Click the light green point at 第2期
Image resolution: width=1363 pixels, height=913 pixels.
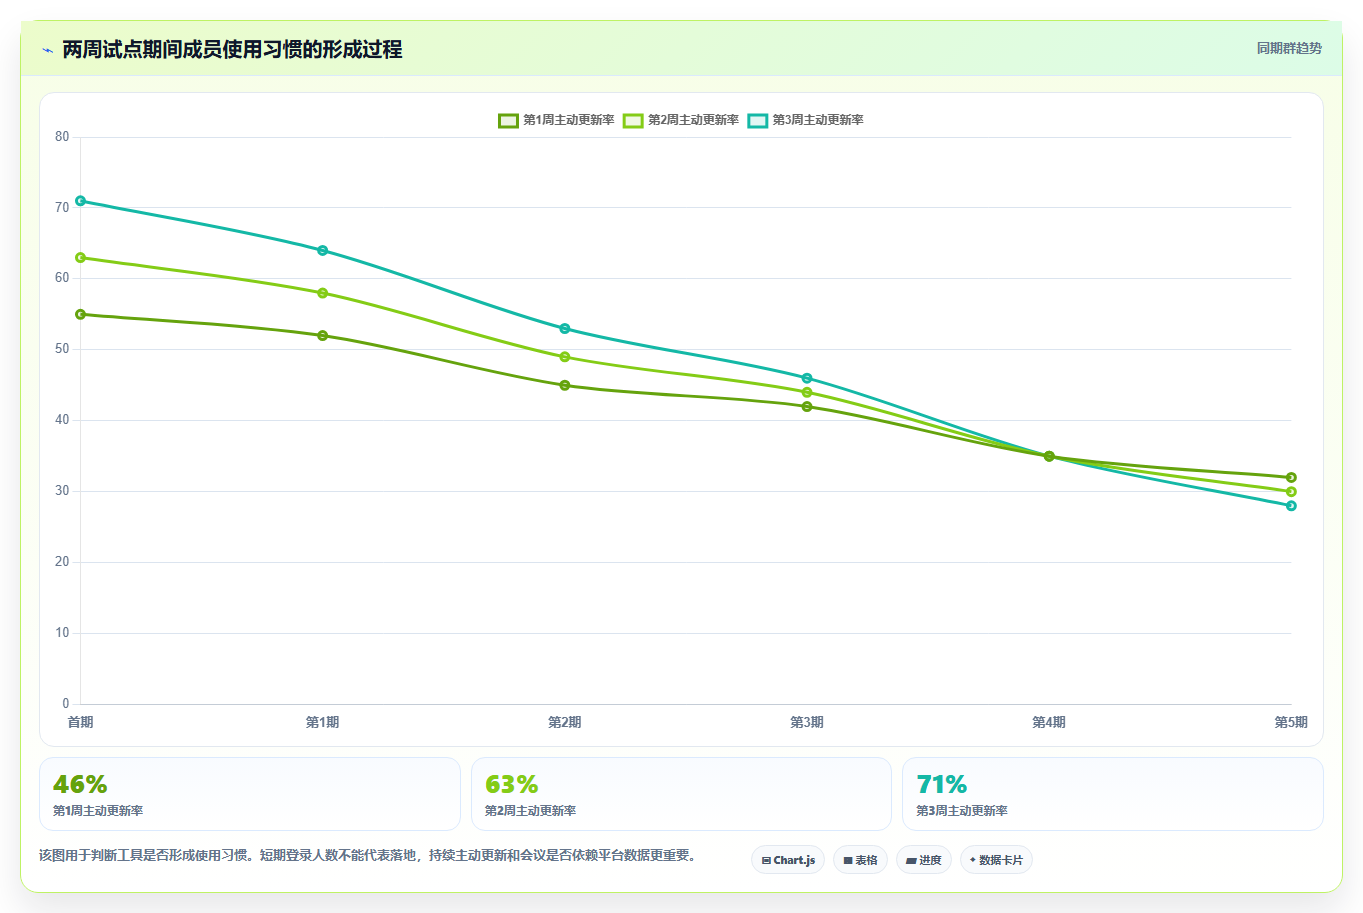tap(565, 357)
